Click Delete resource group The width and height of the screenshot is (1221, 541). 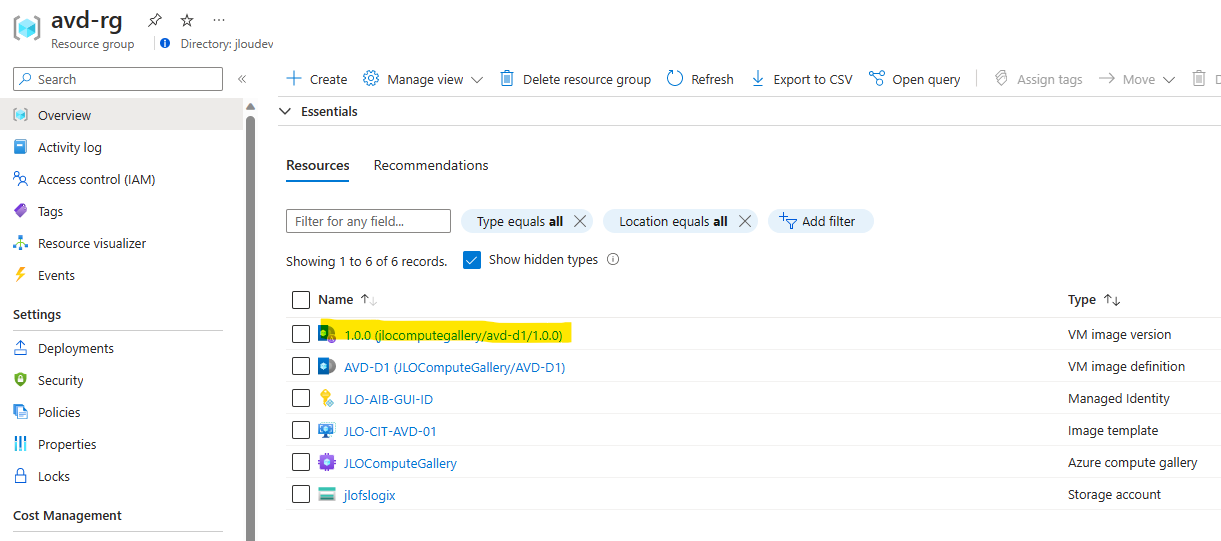pyautogui.click(x=575, y=79)
